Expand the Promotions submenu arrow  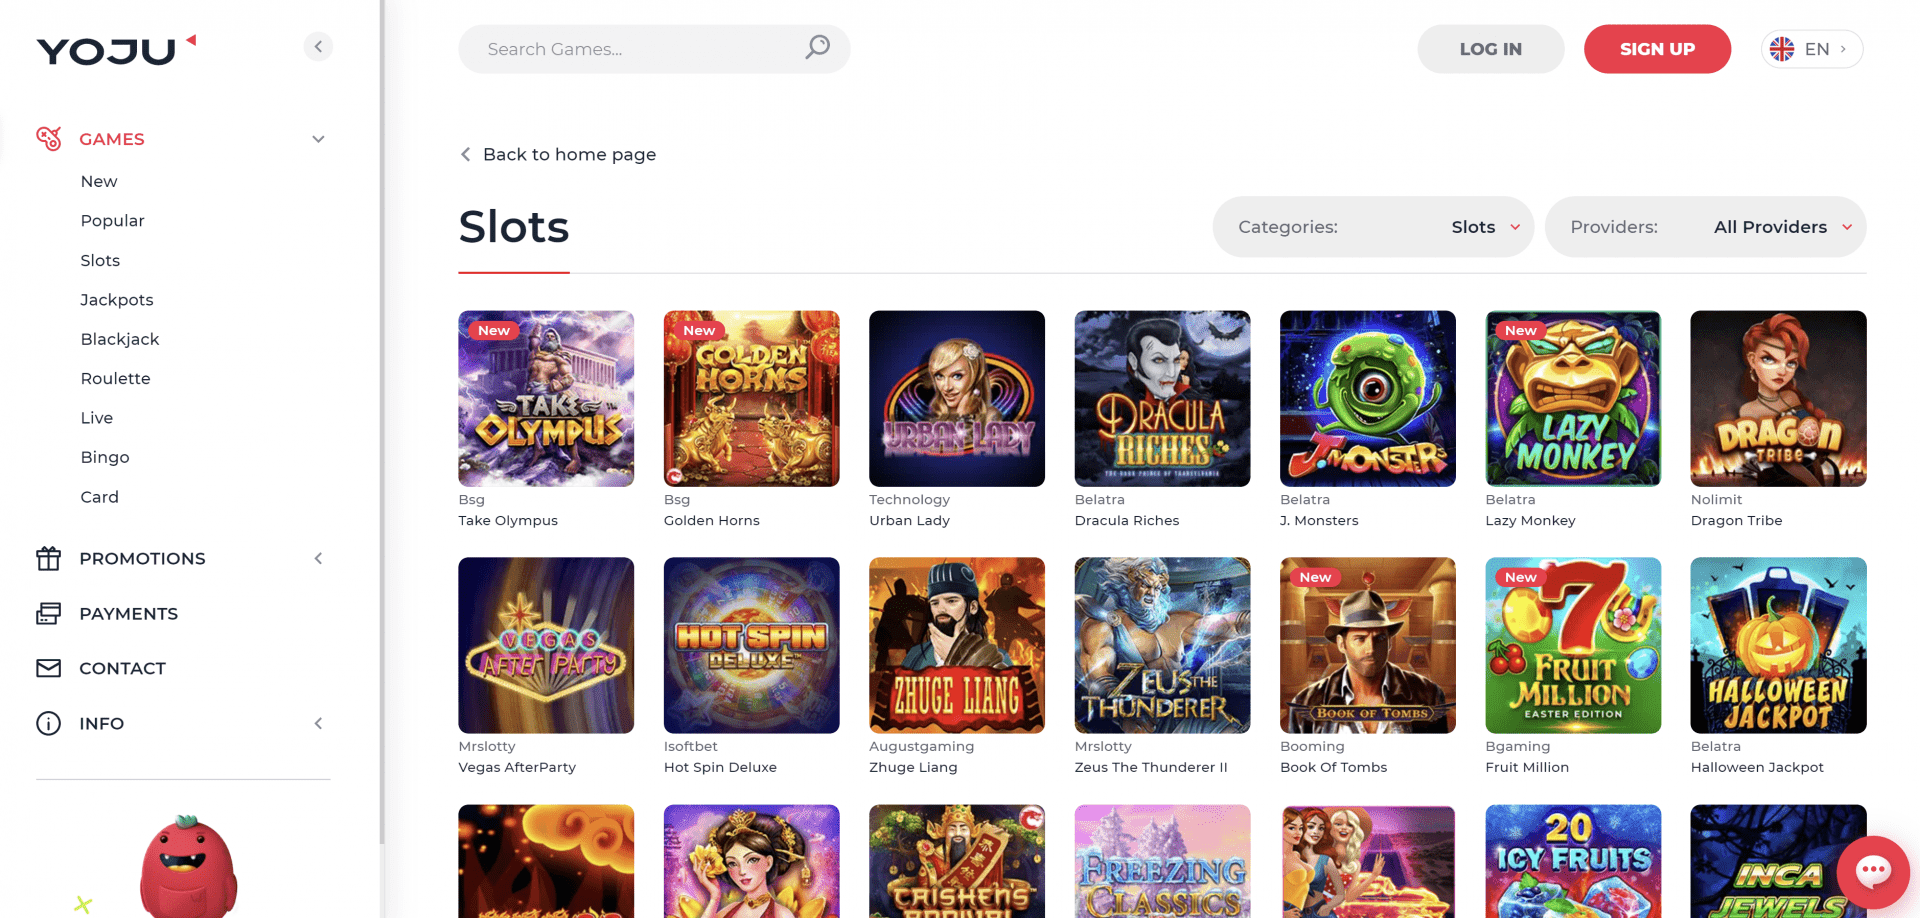(x=318, y=559)
